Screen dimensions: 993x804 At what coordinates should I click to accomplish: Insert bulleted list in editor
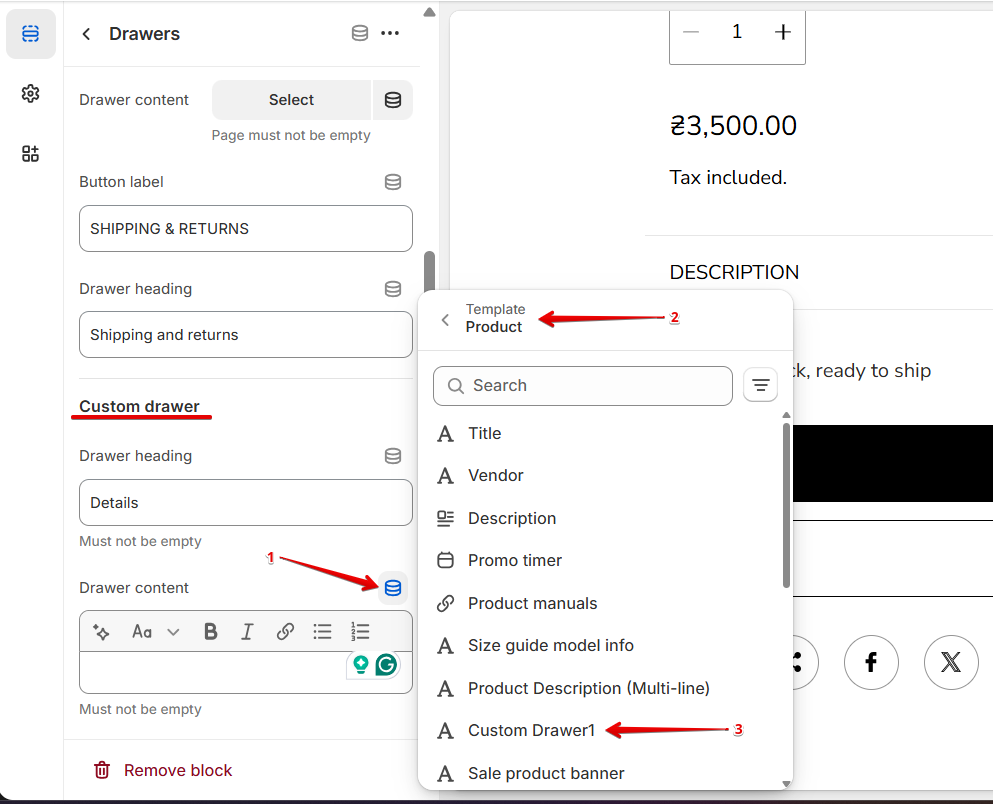tap(322, 632)
